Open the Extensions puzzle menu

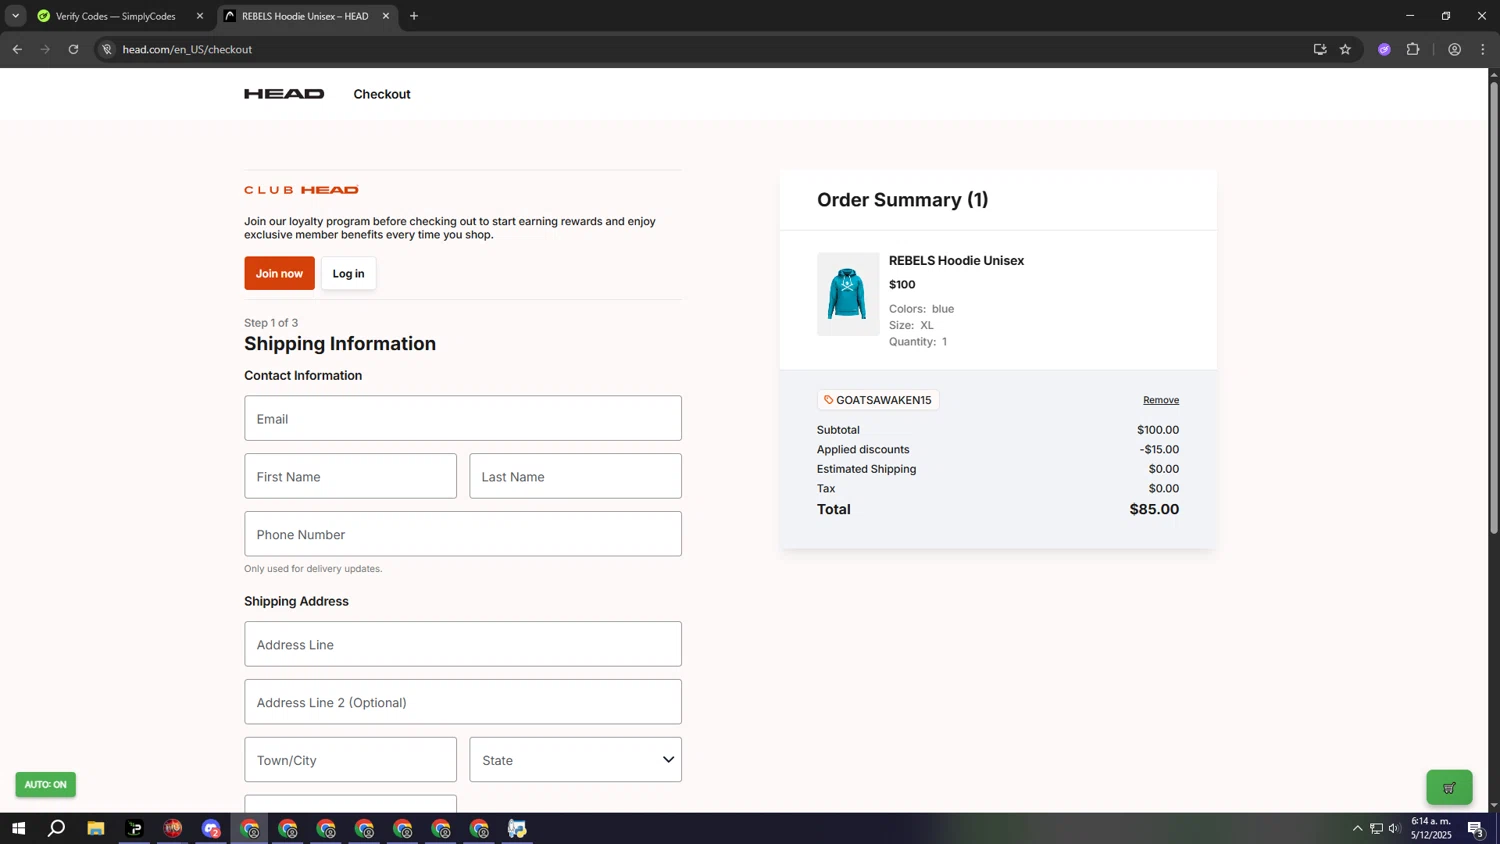pyautogui.click(x=1413, y=49)
